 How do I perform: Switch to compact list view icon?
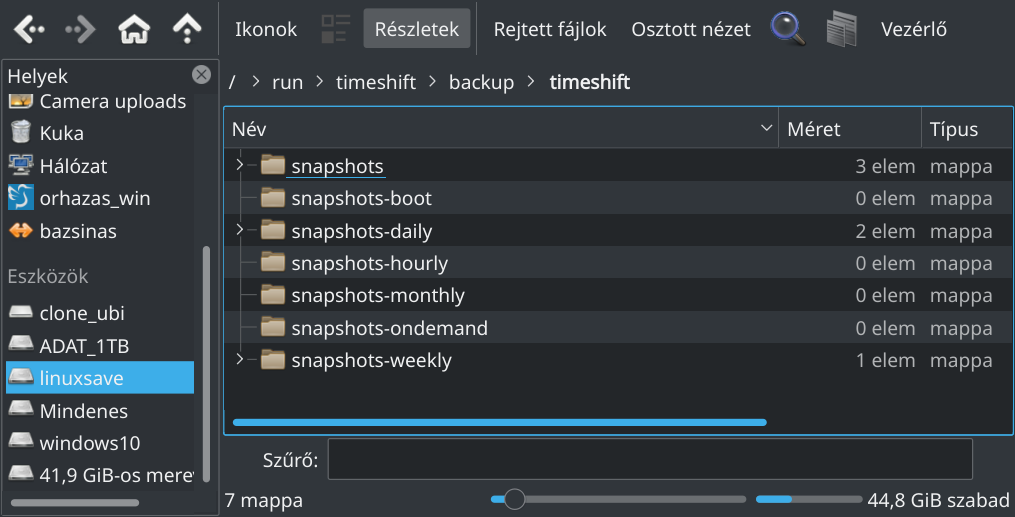tap(336, 29)
